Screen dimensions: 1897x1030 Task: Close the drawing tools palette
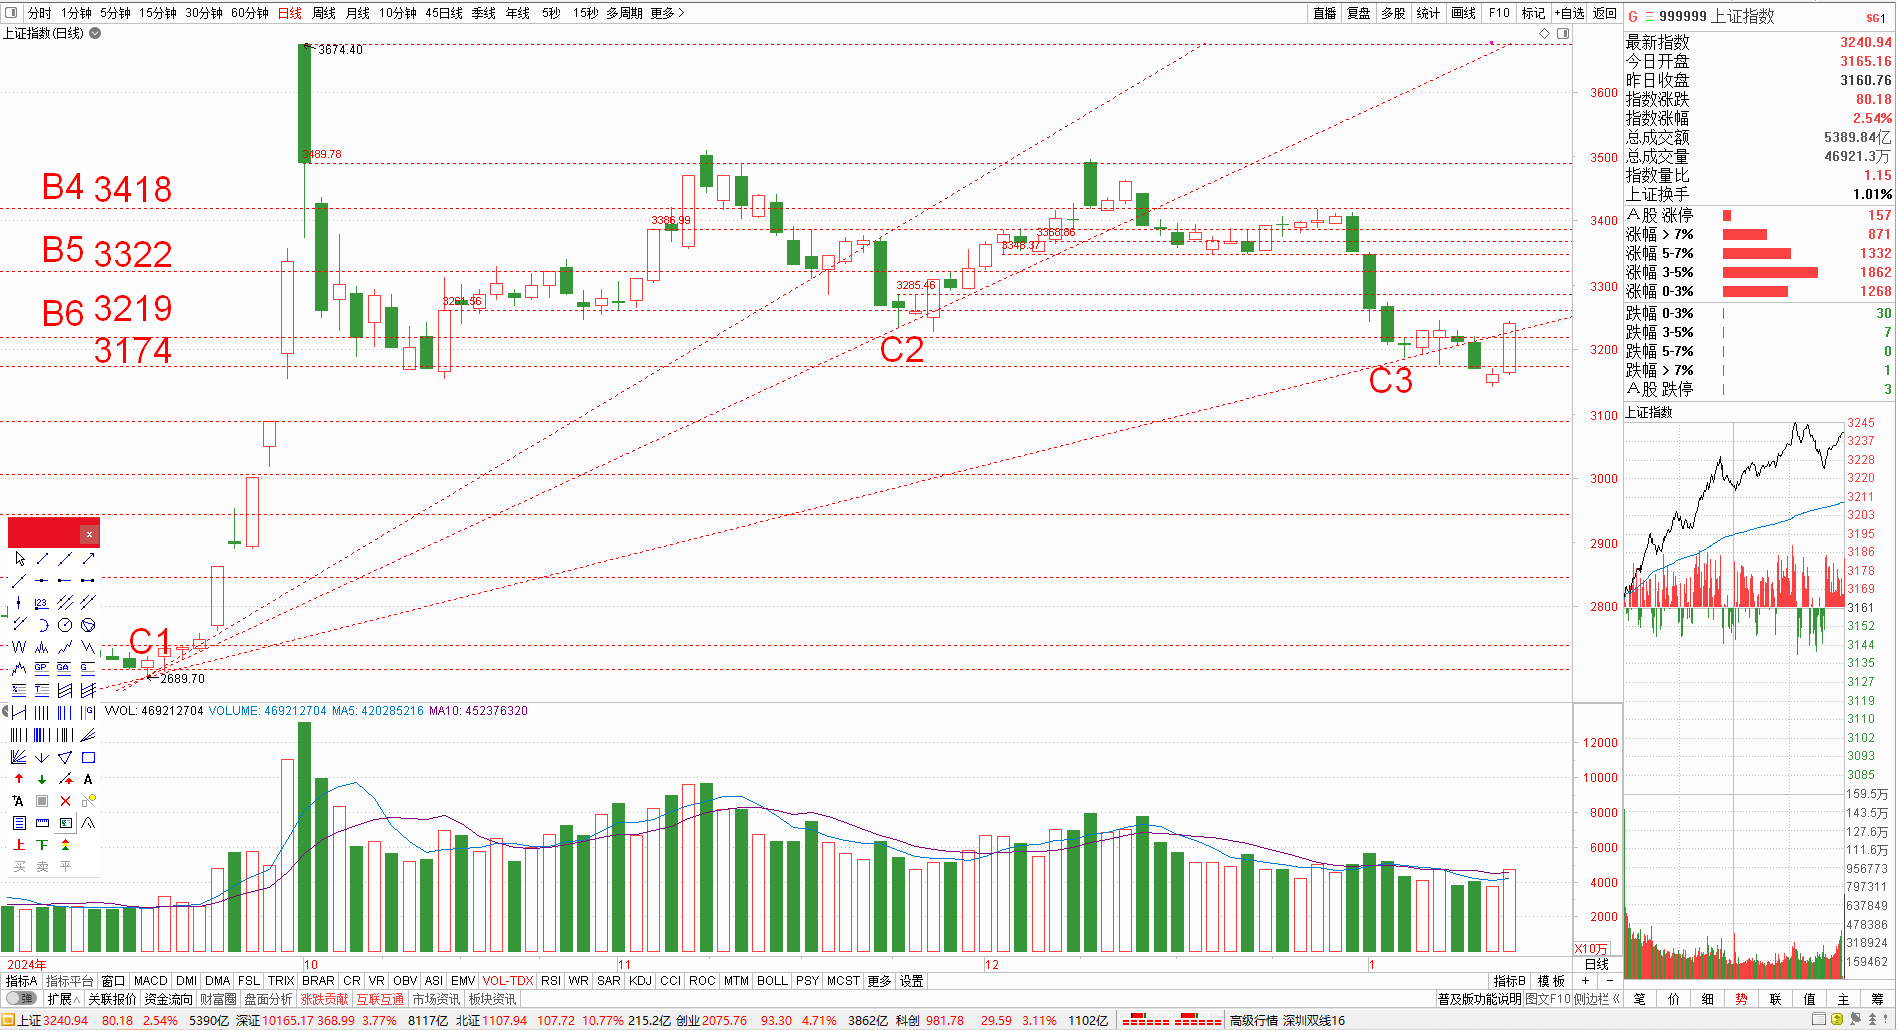pos(89,534)
